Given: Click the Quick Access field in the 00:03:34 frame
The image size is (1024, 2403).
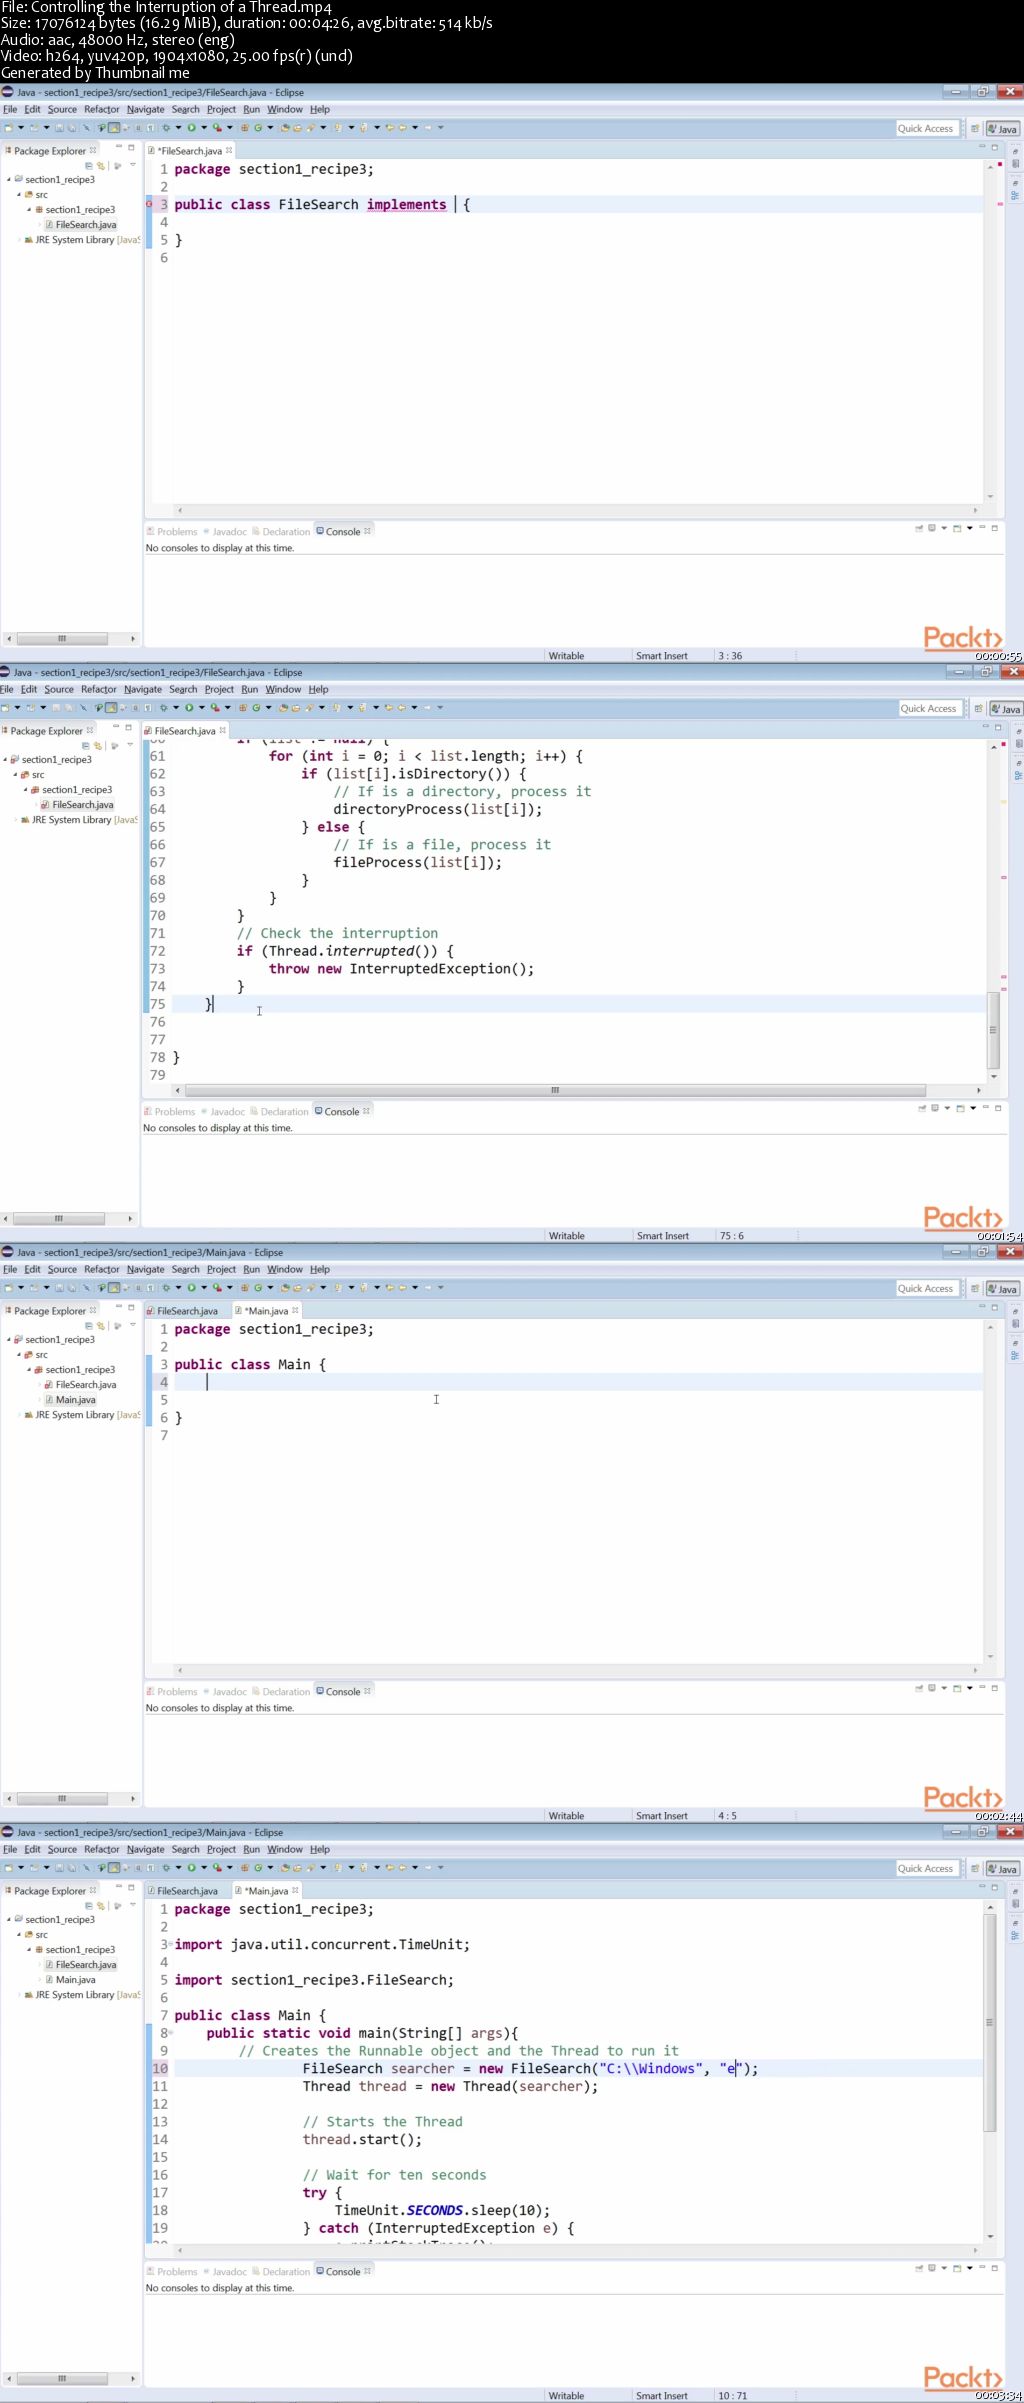Looking at the screenshot, I should [926, 1868].
